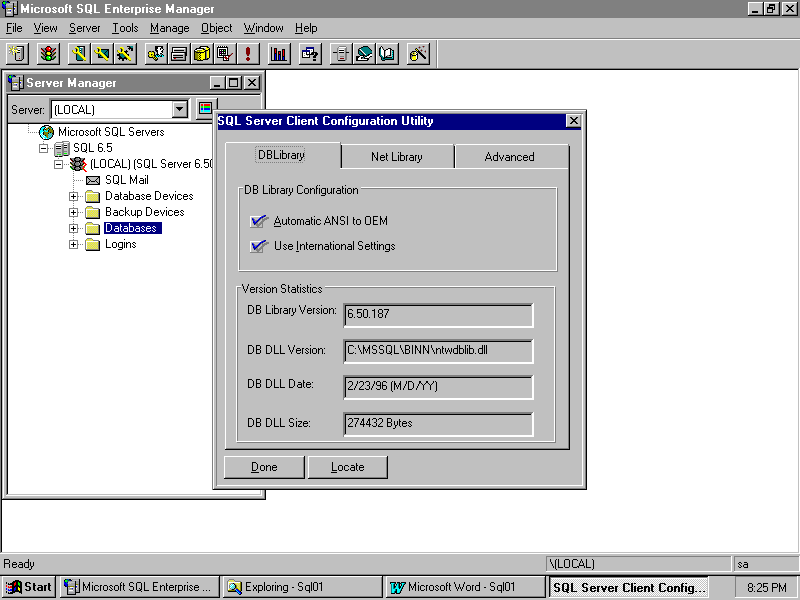The image size is (800, 600).
Task: Collapse the SQL 6.5 server group
Action: pos(43,148)
